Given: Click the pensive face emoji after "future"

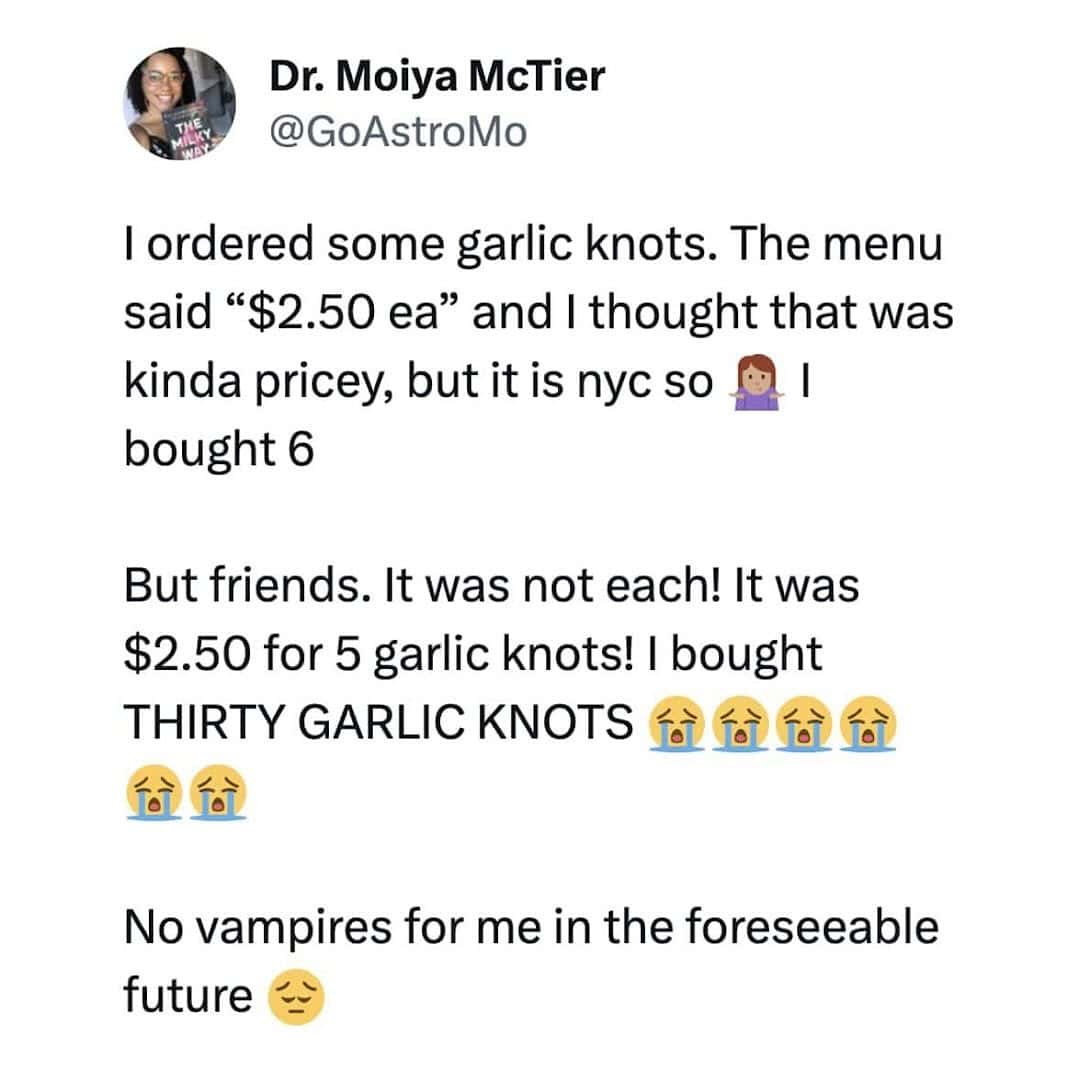Looking at the screenshot, I should pos(297,996).
